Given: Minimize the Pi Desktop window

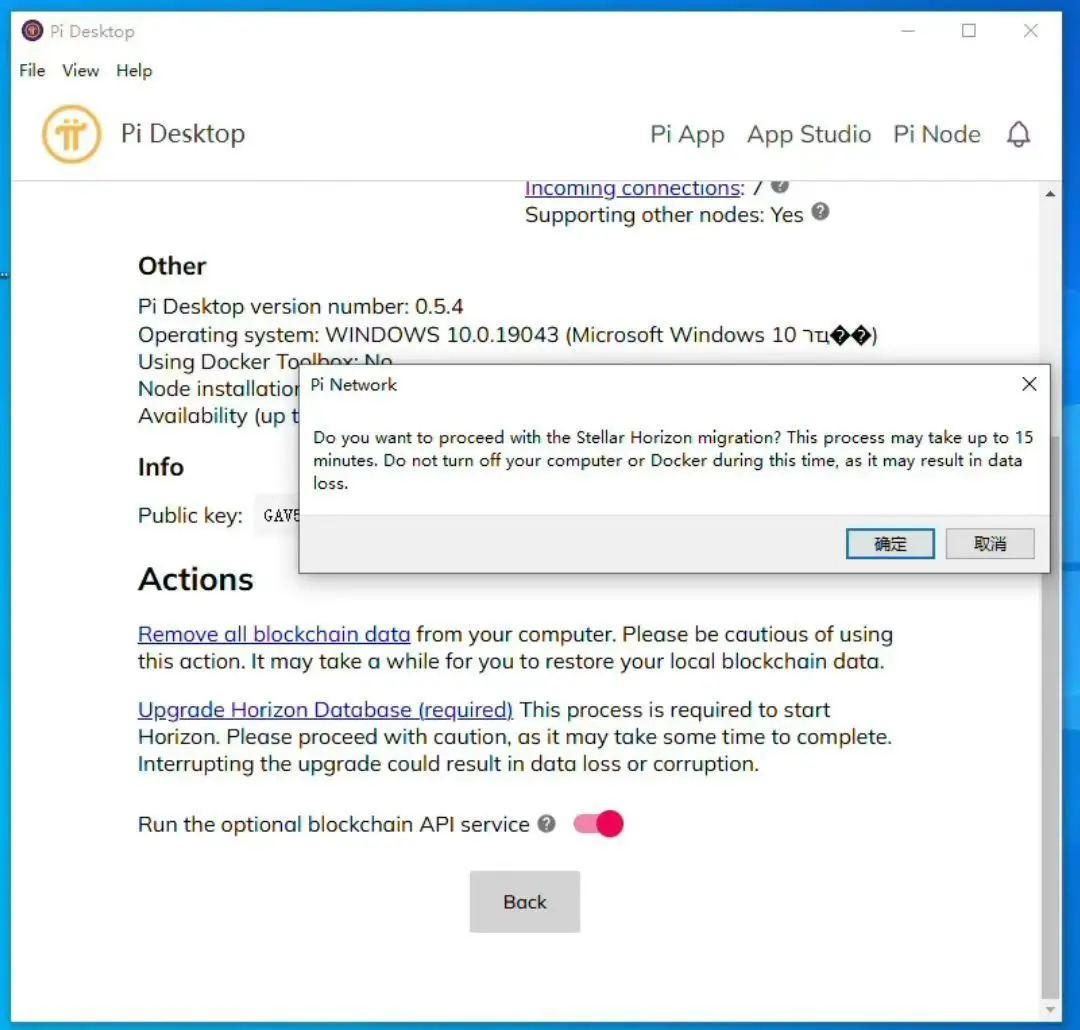Looking at the screenshot, I should 907,30.
